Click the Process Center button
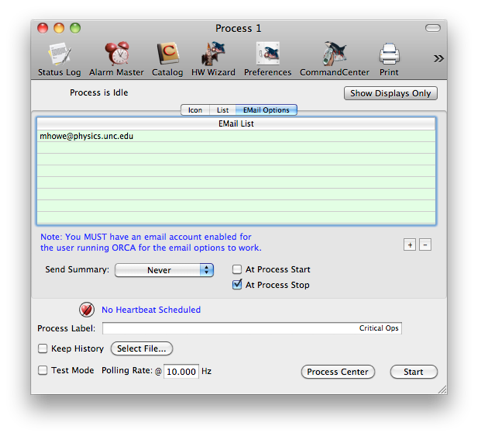Image resolution: width=478 pixels, height=437 pixels. (x=338, y=372)
